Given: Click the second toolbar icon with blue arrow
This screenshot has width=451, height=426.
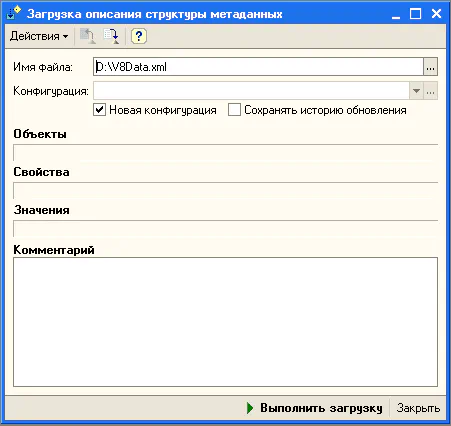Looking at the screenshot, I should pyautogui.click(x=111, y=36).
